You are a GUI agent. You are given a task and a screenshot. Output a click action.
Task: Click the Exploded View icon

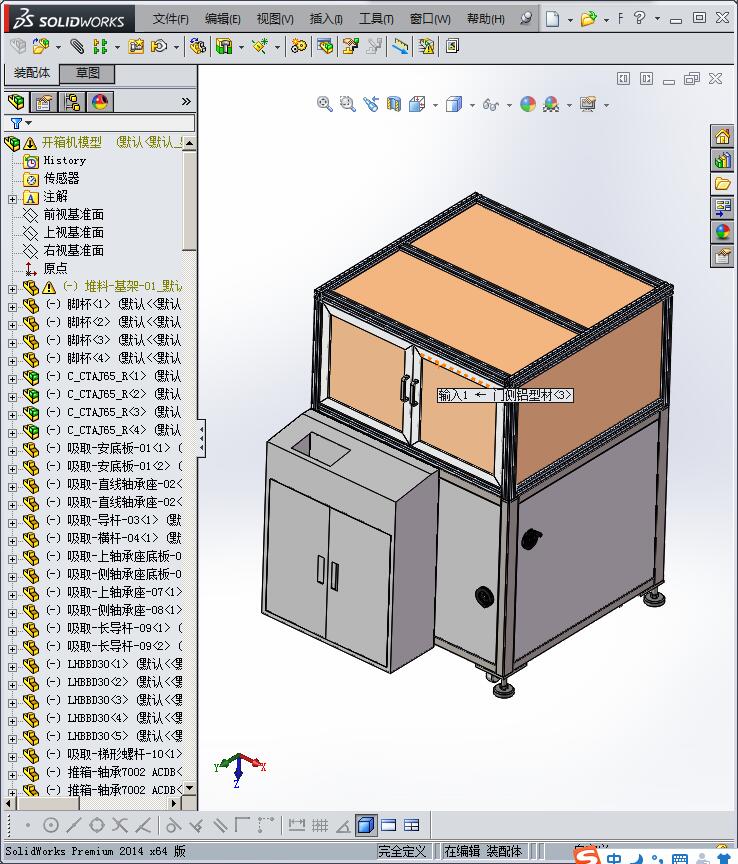point(351,46)
